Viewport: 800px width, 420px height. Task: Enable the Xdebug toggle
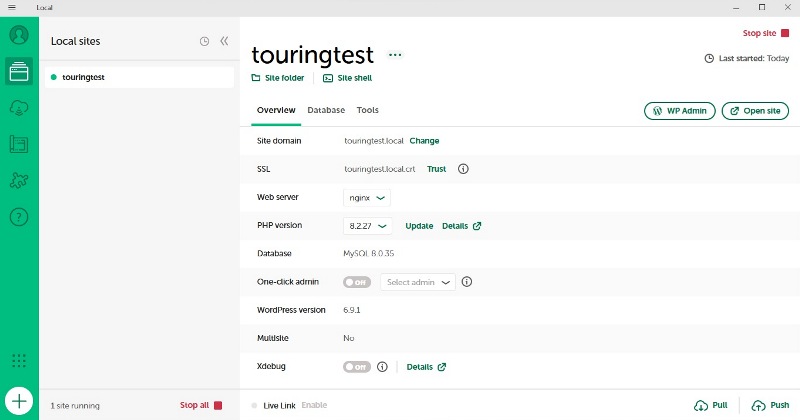click(x=357, y=367)
